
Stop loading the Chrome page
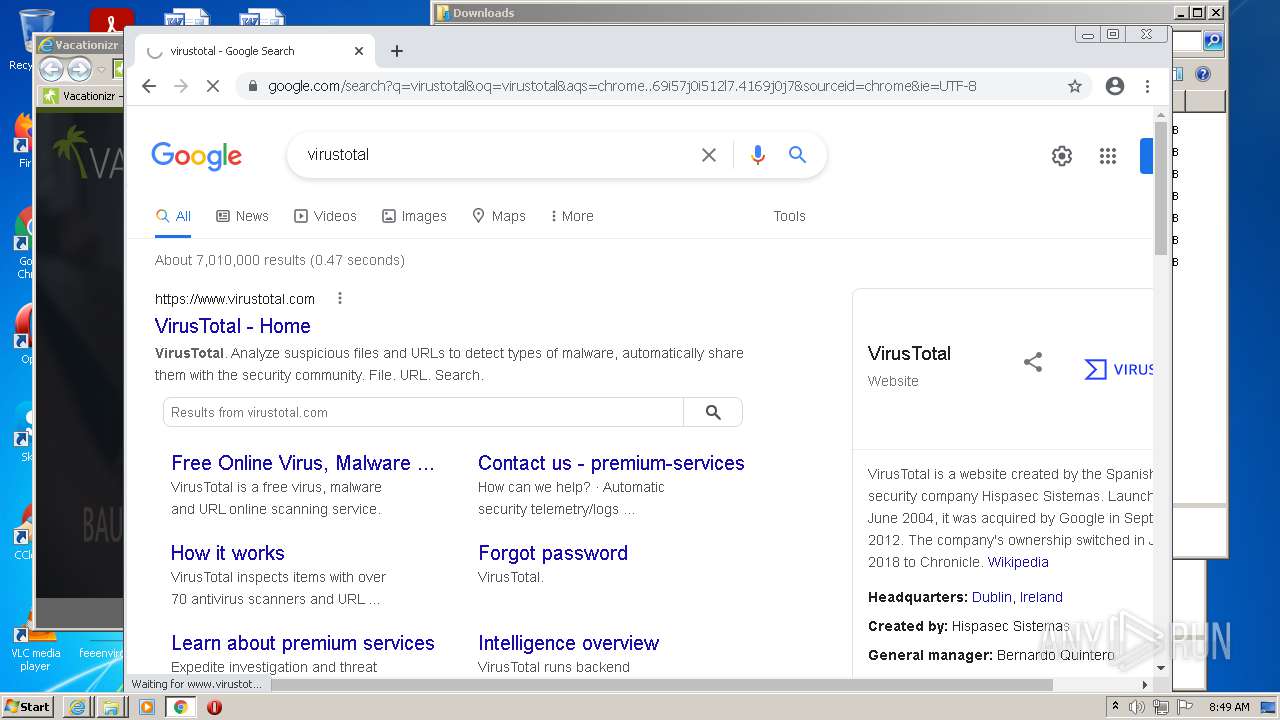212,86
